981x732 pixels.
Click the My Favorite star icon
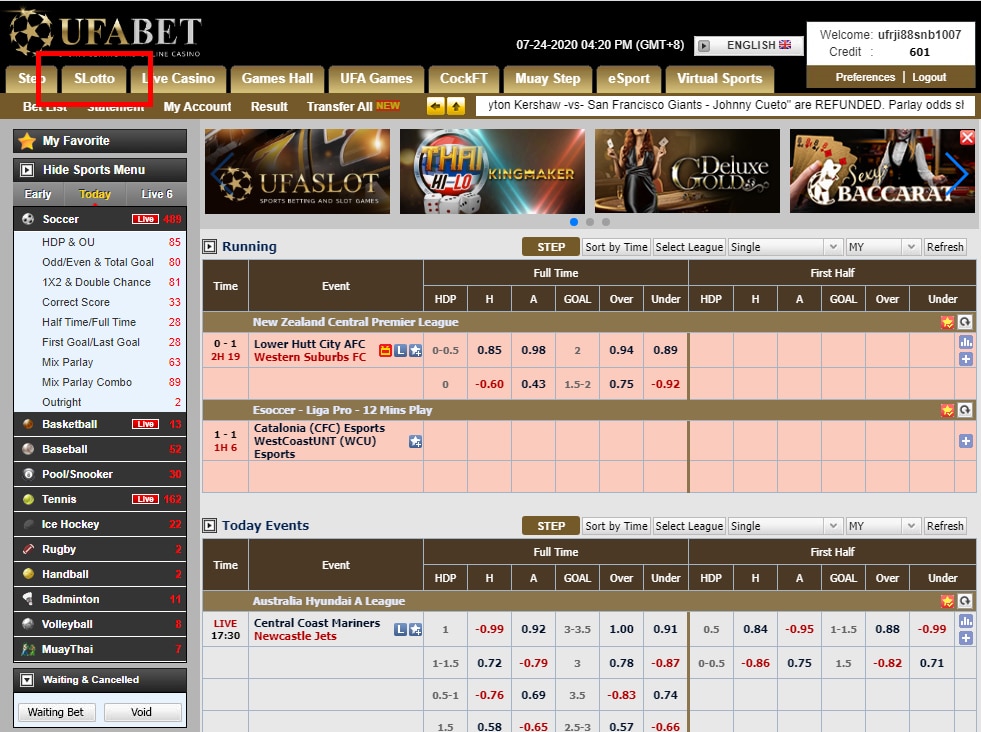(x=27, y=141)
